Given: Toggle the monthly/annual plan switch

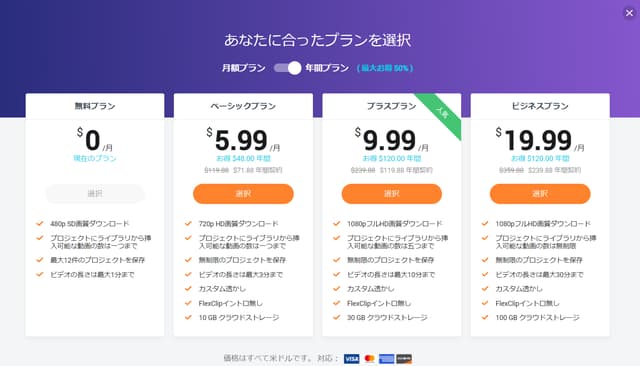Looking at the screenshot, I should coord(287,68).
